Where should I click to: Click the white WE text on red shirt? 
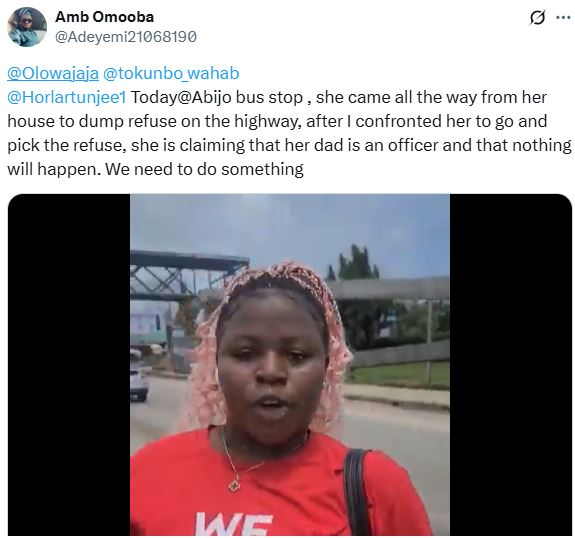234,524
